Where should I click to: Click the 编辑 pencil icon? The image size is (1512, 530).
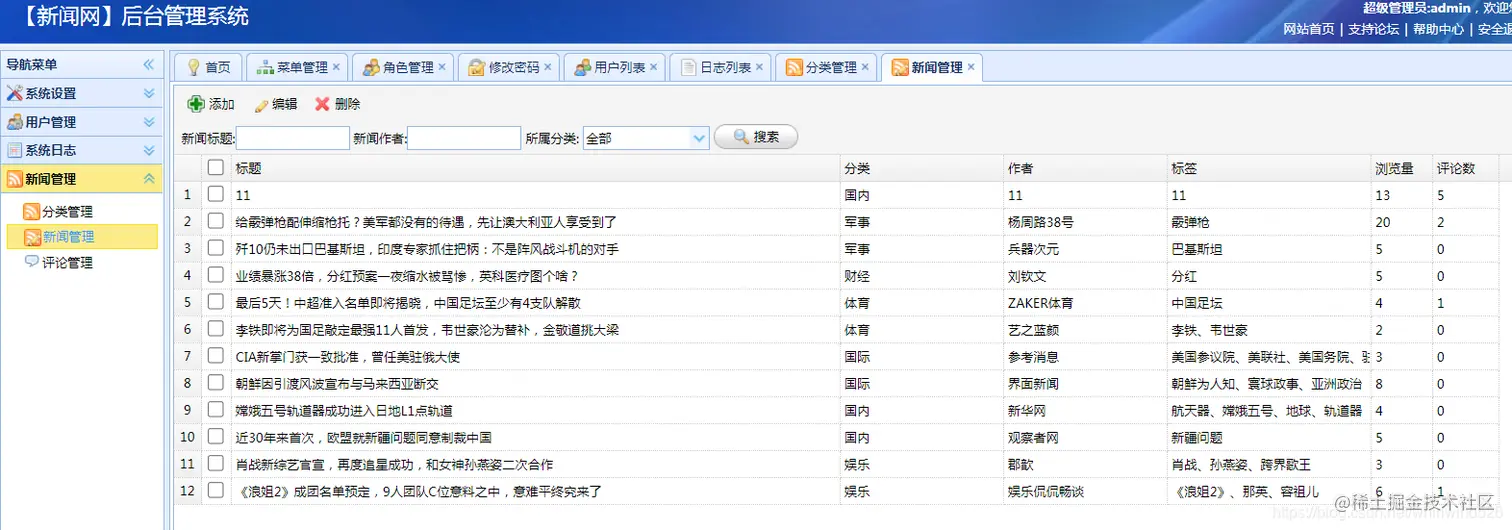click(262, 104)
